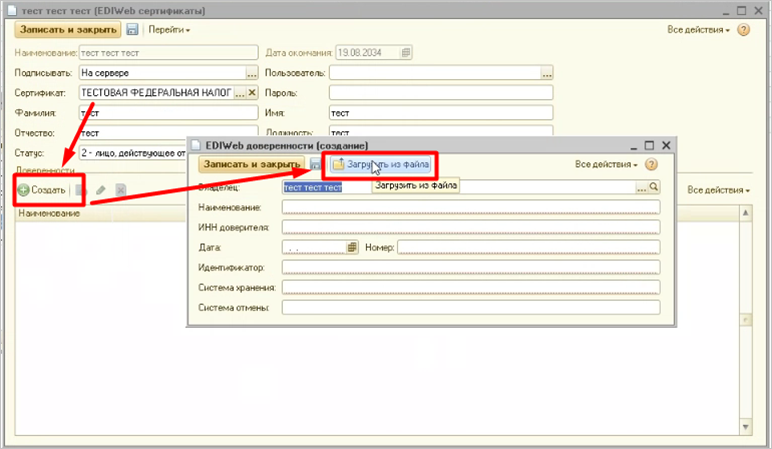Click the save diskette icon in main window
772x449 pixels.
click(132, 30)
